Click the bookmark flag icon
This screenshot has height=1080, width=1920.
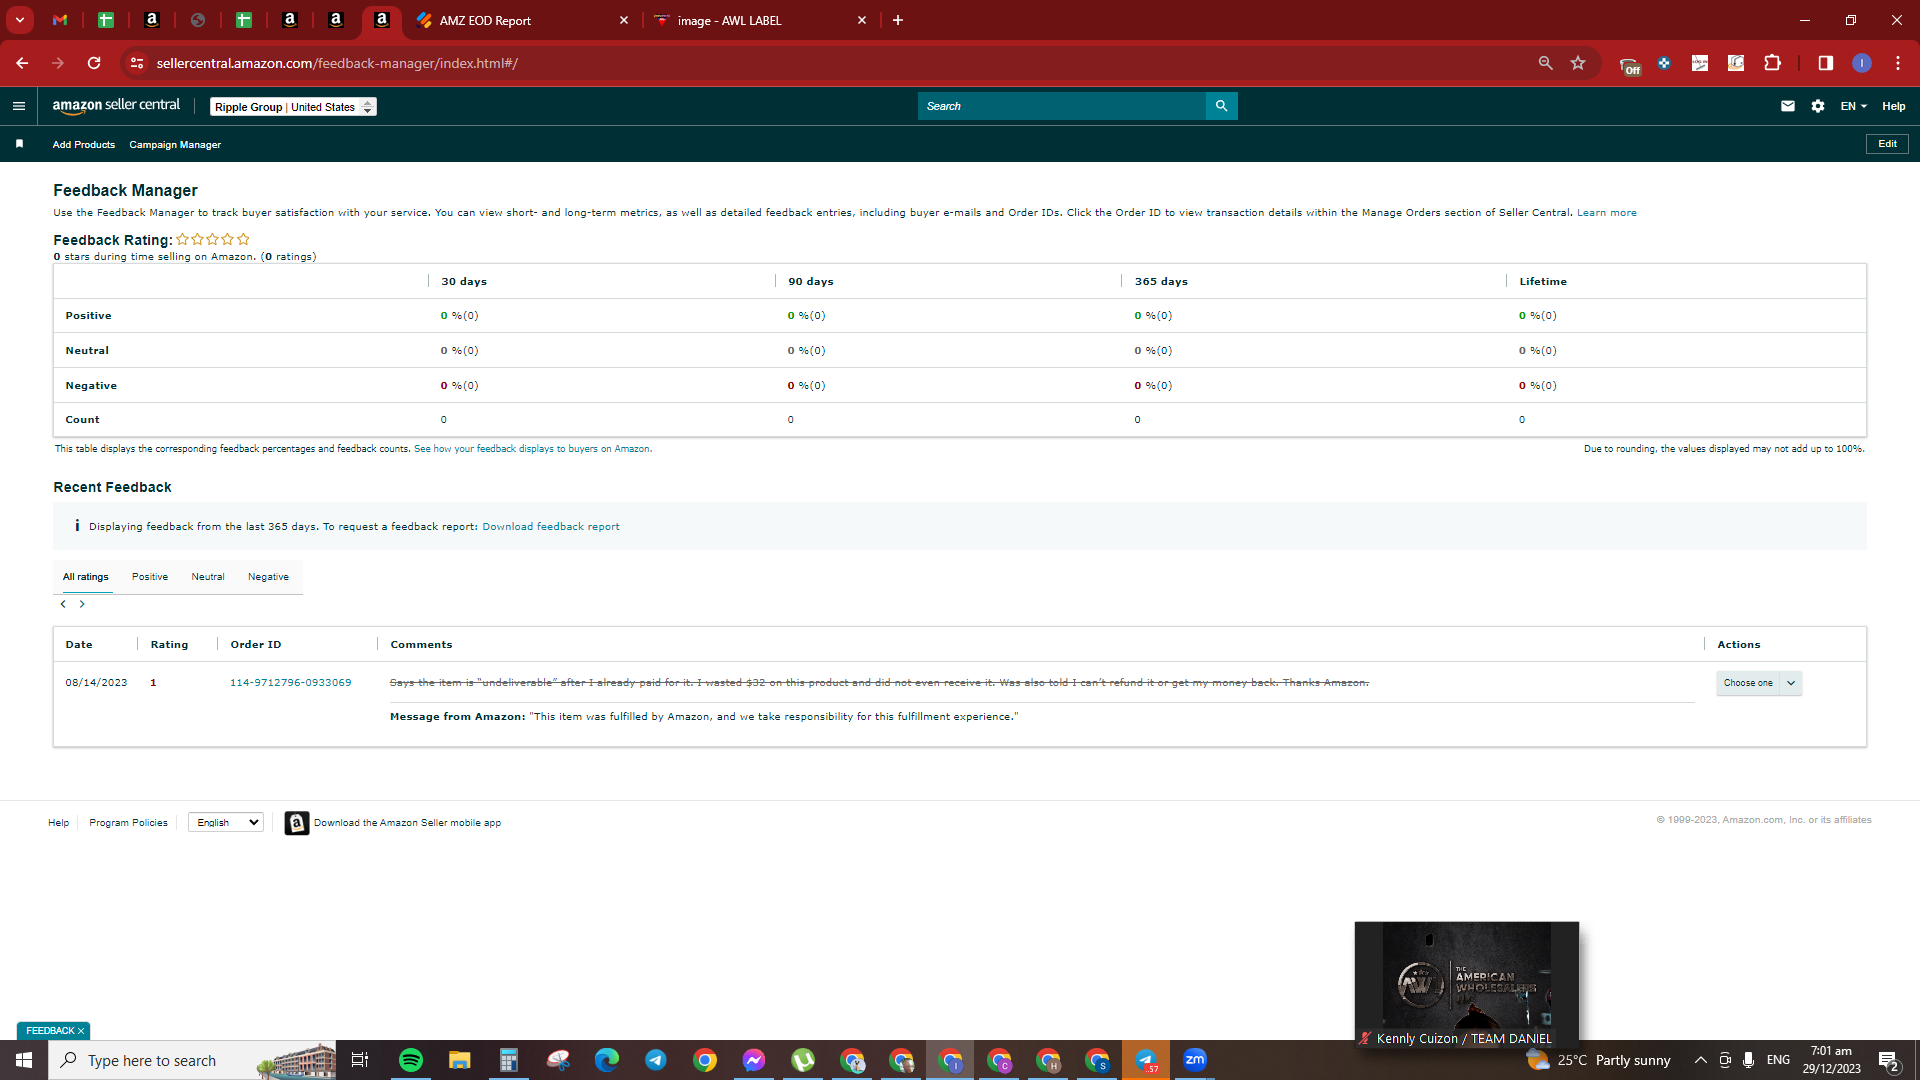(x=19, y=144)
